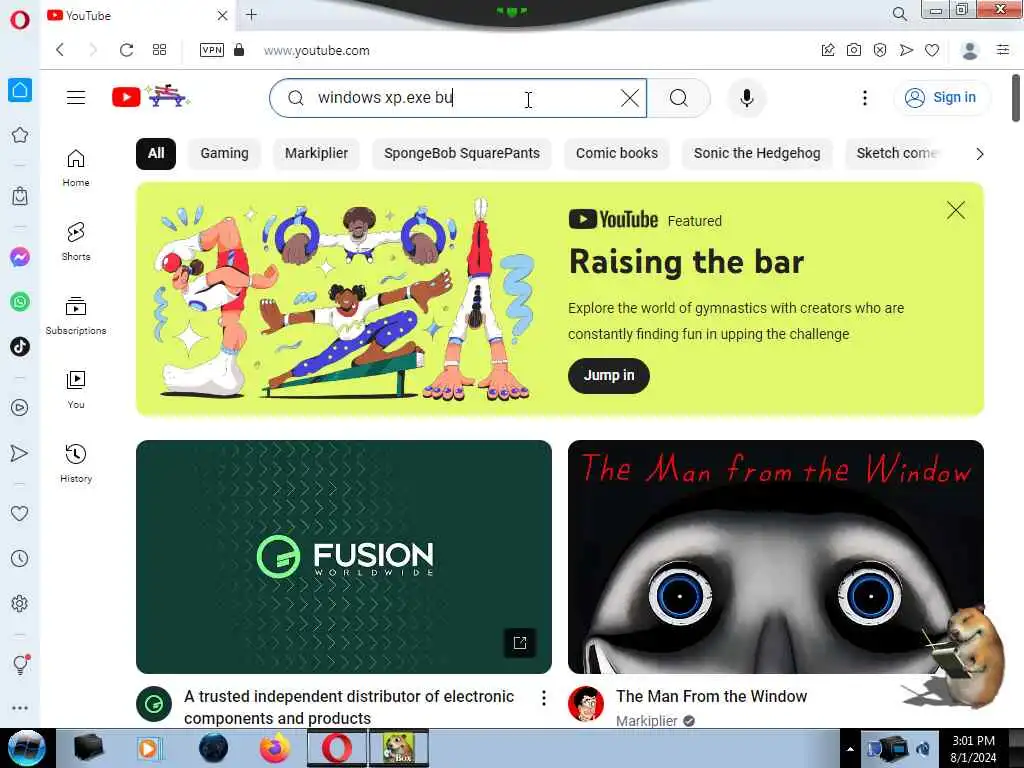Open Pinboards heart icon in sidebar
This screenshot has height=768, width=1024.
[20, 513]
